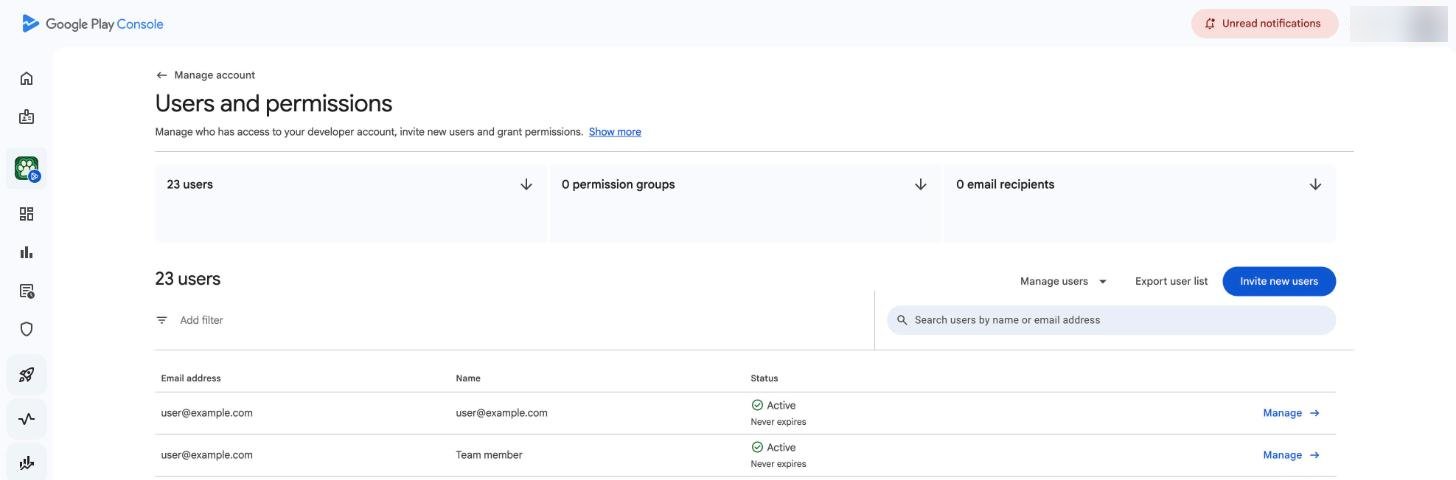Click the Team member row's email address
This screenshot has height=480, width=1456.
click(x=207, y=455)
